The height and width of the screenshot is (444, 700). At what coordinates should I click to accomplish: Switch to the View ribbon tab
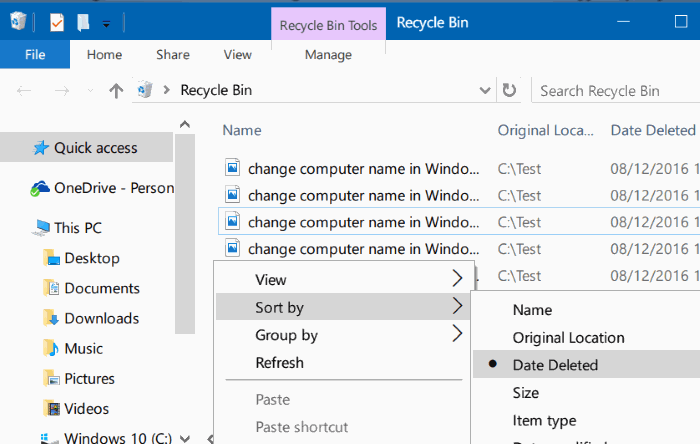pyautogui.click(x=238, y=54)
